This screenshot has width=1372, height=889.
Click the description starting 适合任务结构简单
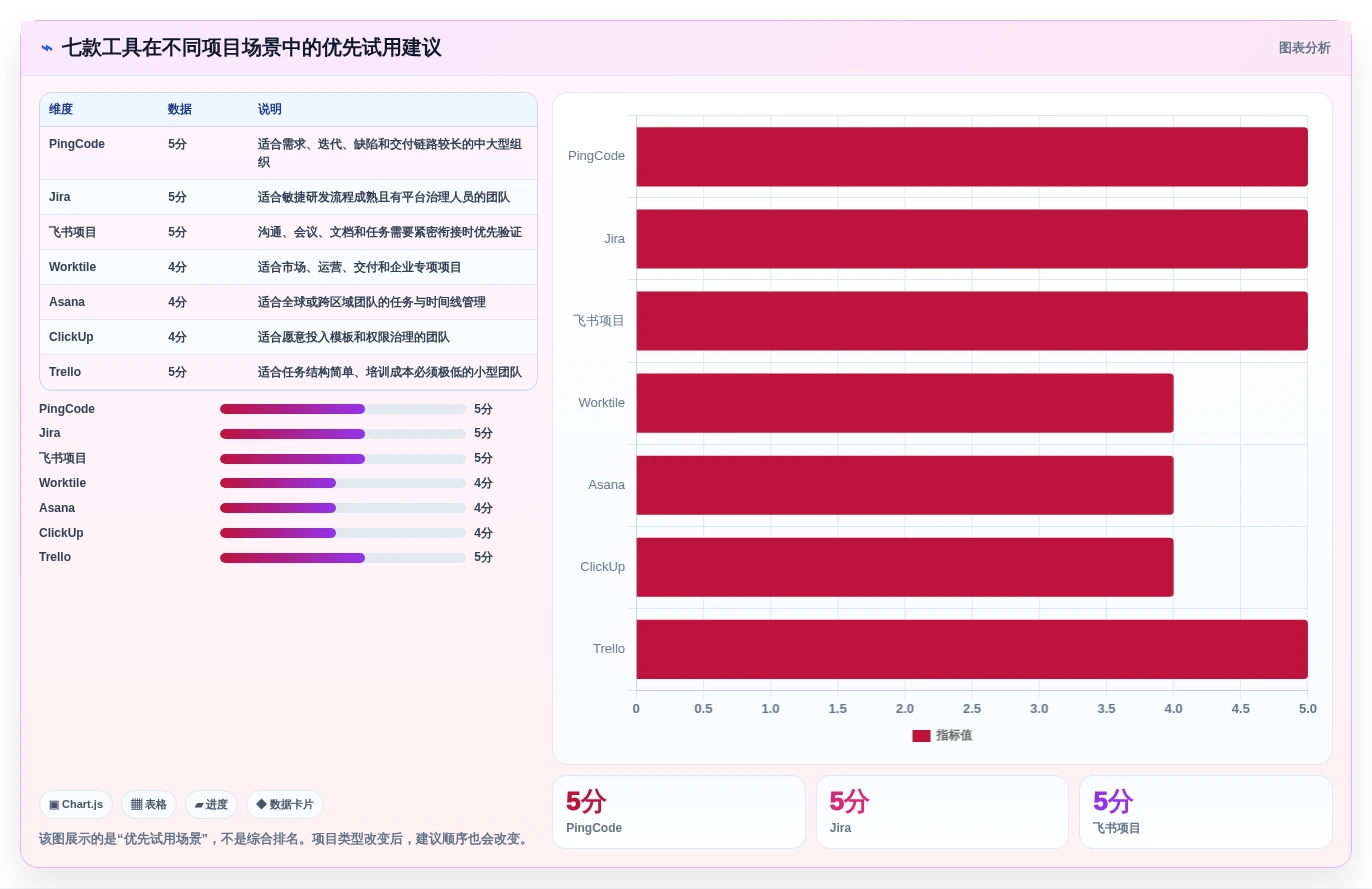390,372
